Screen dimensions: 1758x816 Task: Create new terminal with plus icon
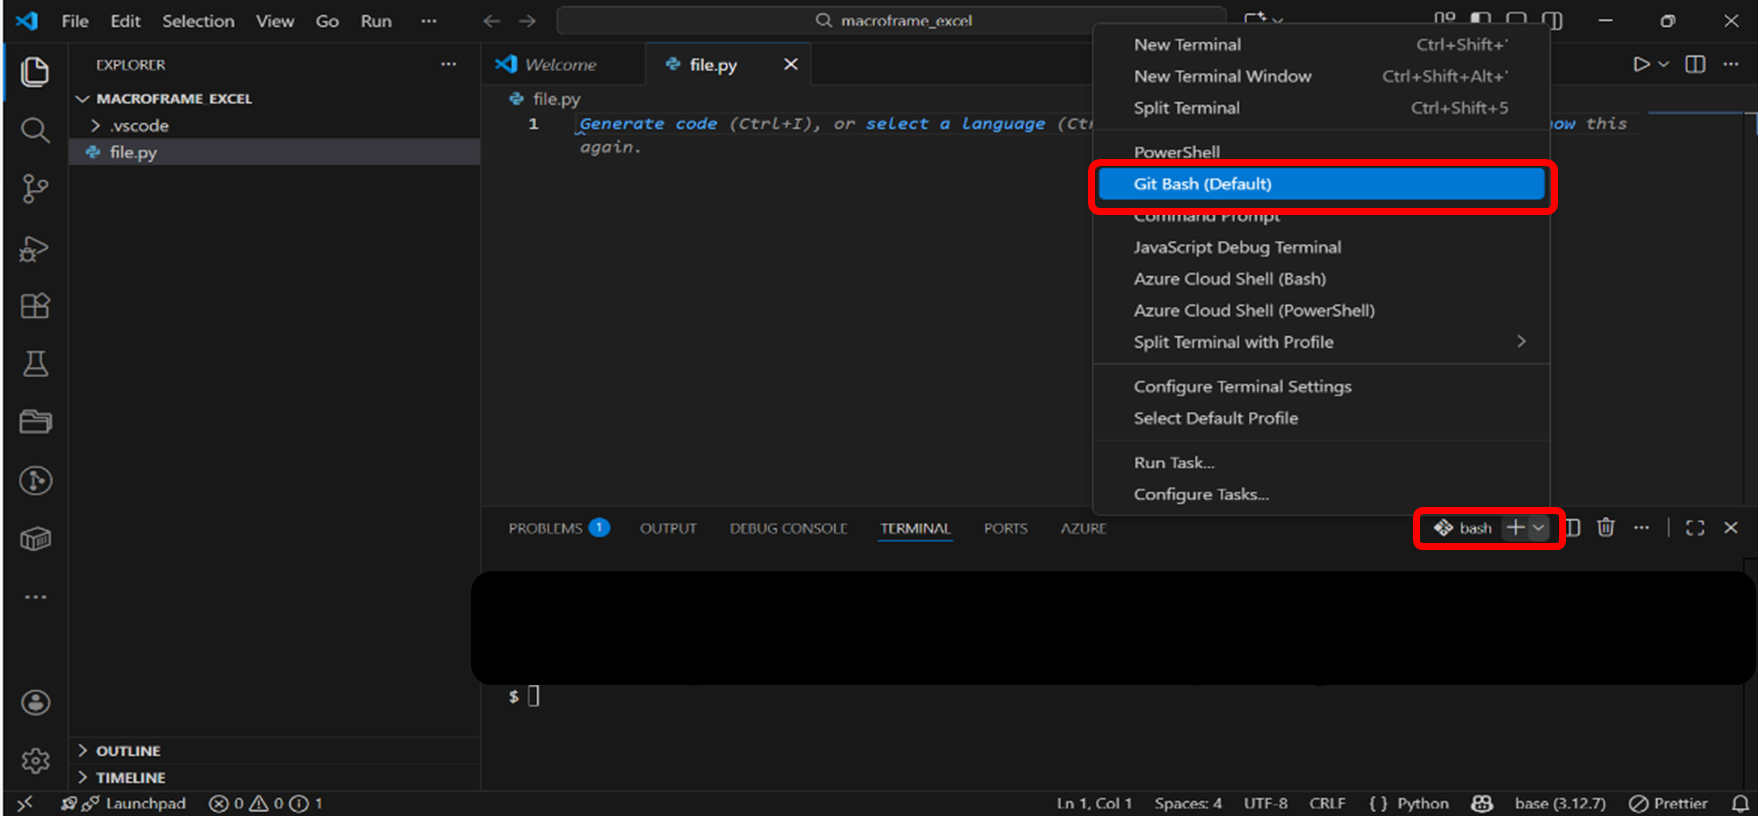[x=1516, y=528]
